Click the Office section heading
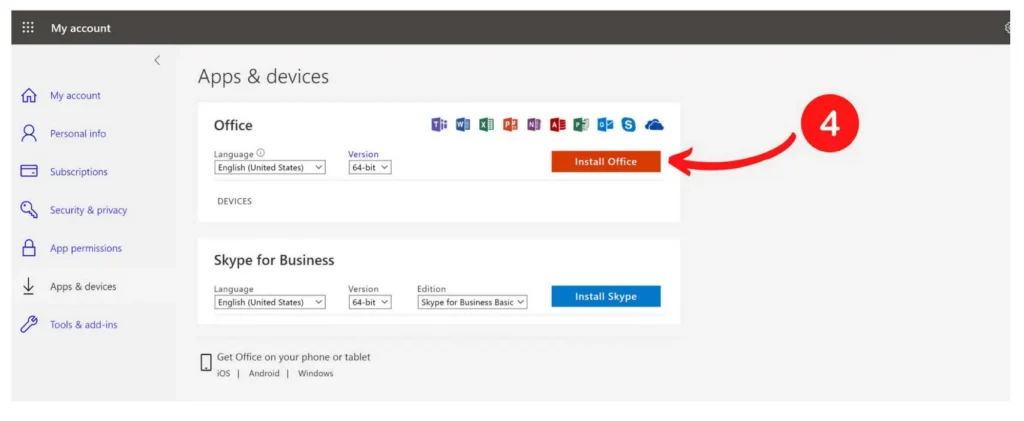Image resolution: width=1024 pixels, height=421 pixels. (233, 125)
